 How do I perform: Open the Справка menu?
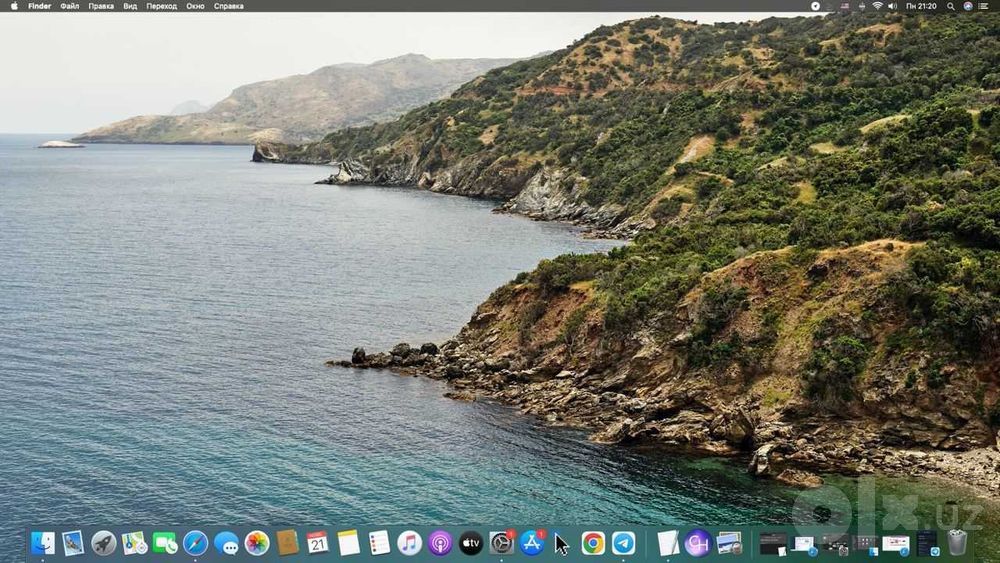pos(228,6)
